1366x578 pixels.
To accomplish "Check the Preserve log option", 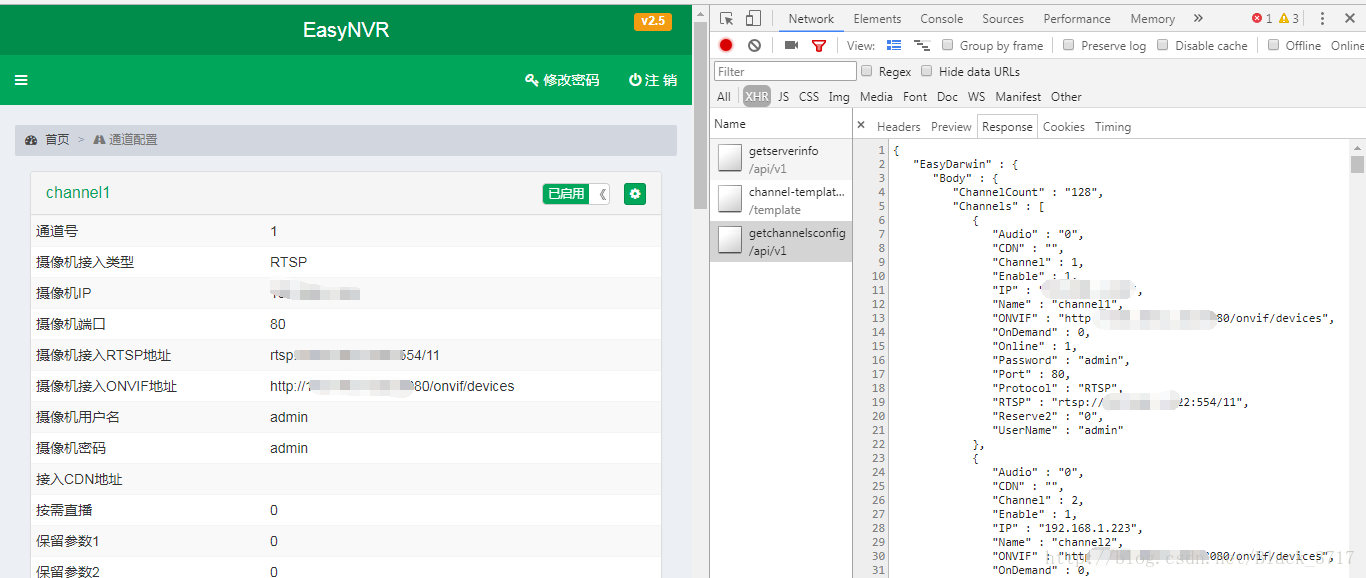I will [x=1068, y=45].
